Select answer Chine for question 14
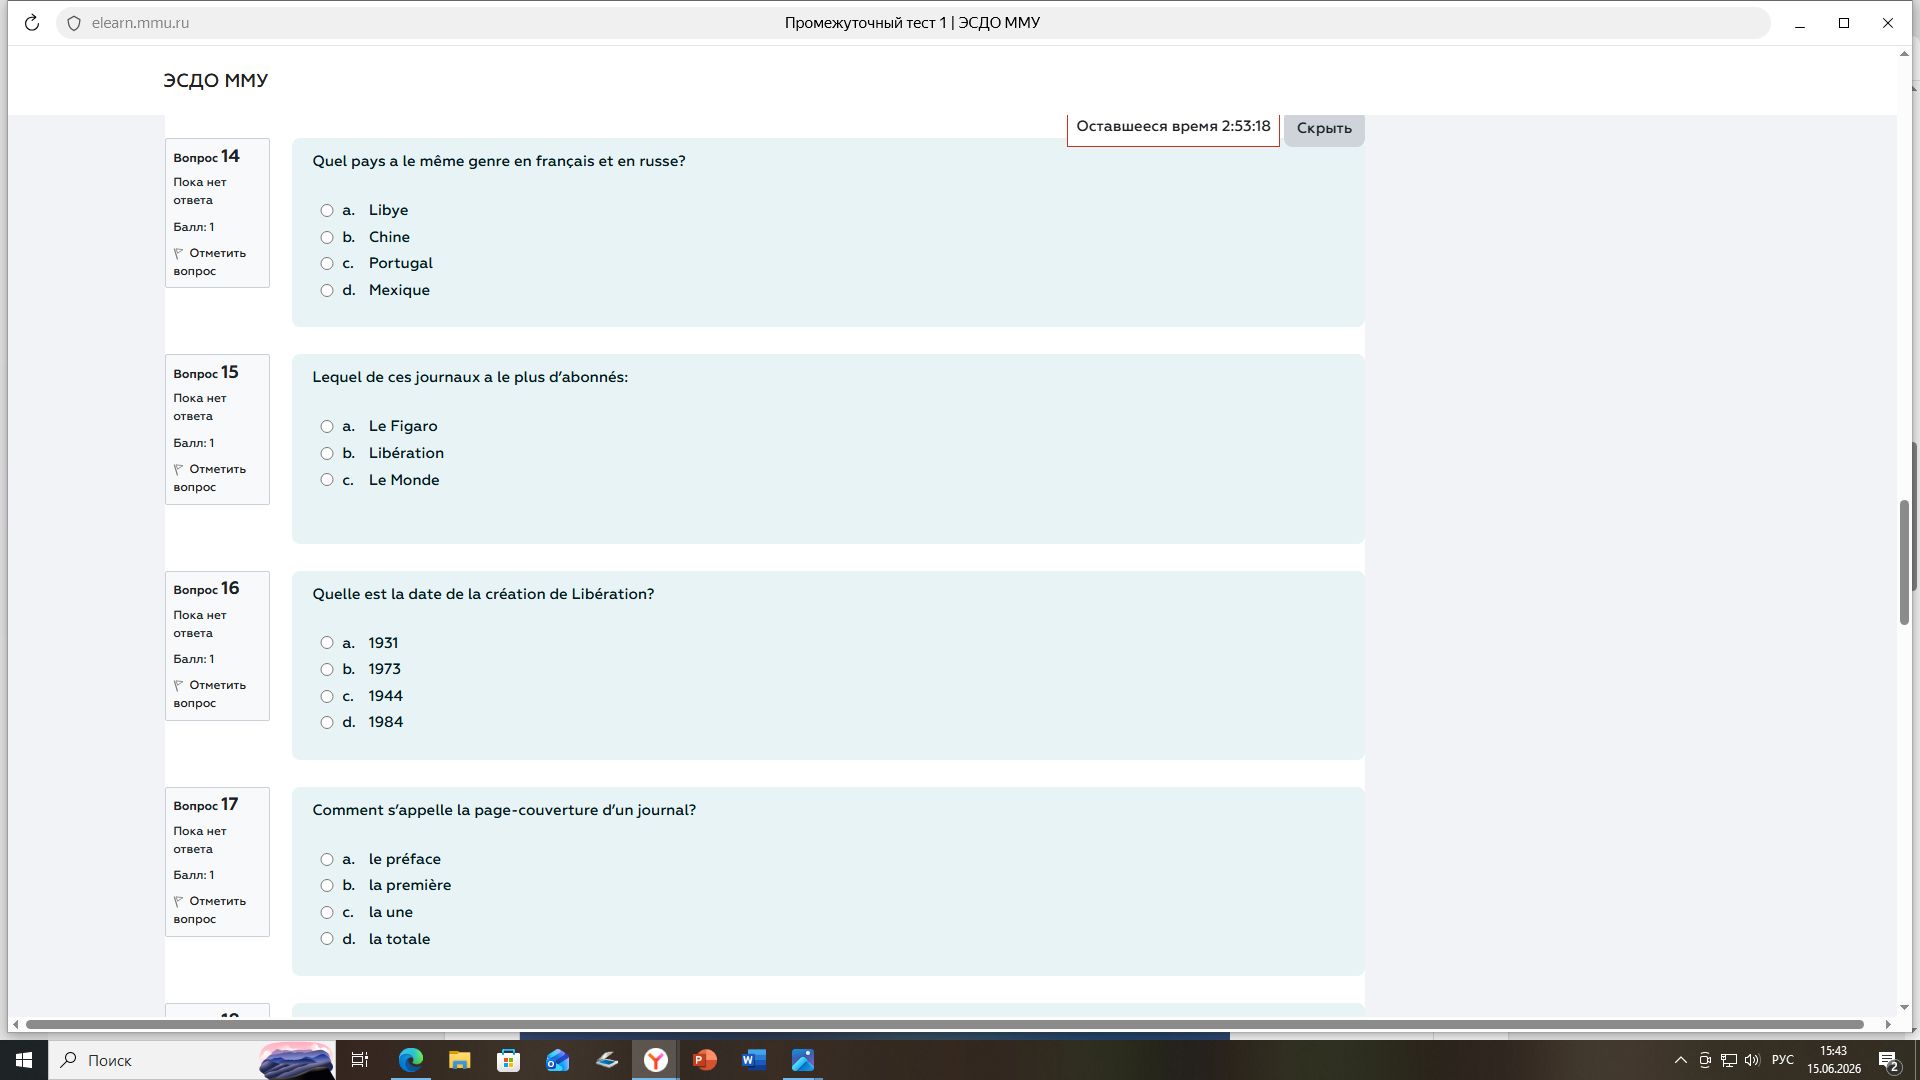Viewport: 1920px width, 1080px height. pyautogui.click(x=327, y=238)
